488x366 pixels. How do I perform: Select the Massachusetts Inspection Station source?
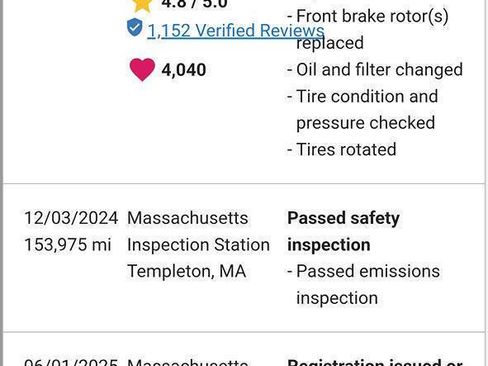pos(198,231)
